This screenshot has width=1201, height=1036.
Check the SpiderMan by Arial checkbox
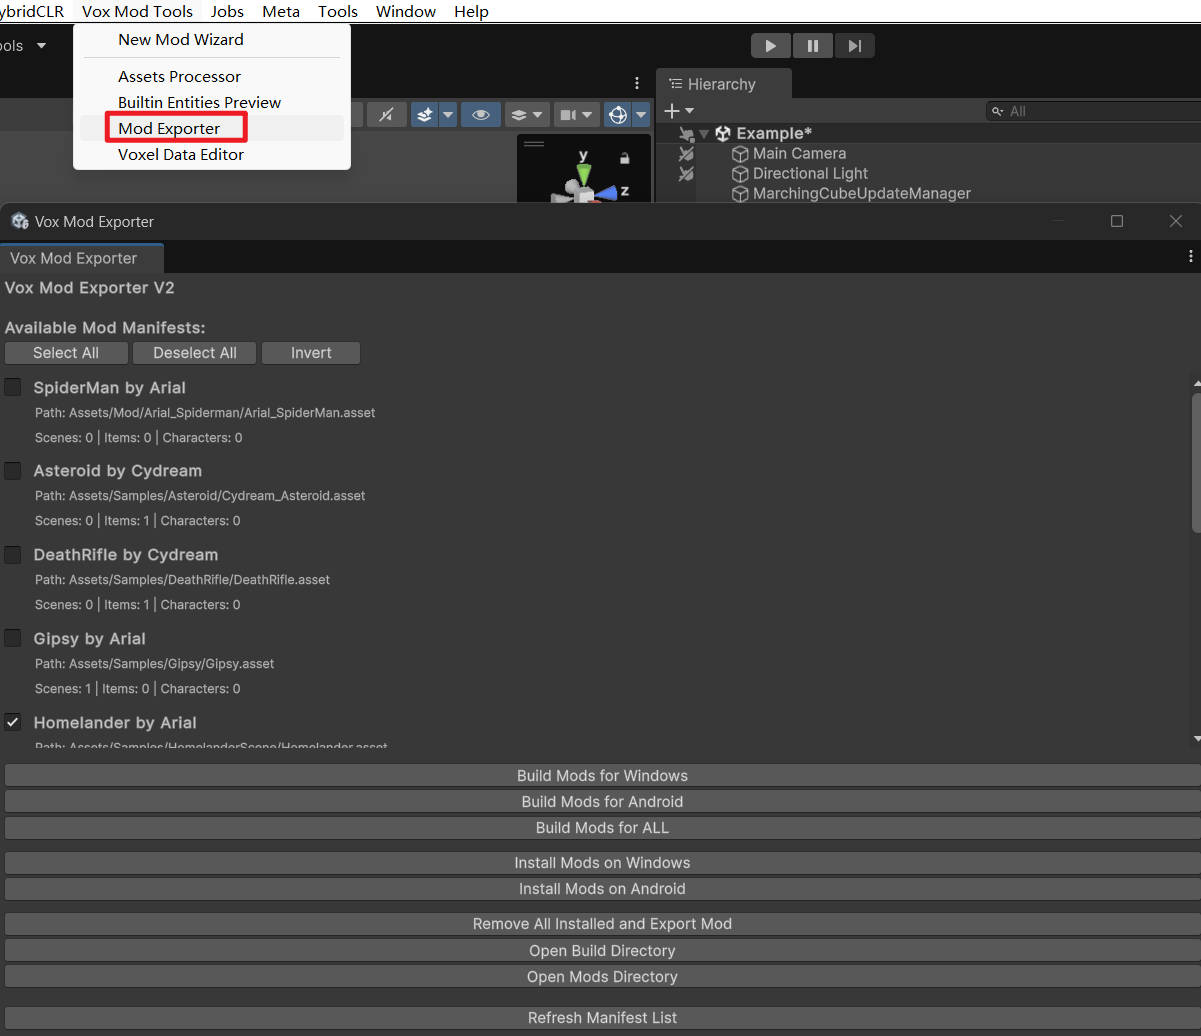[x=13, y=387]
